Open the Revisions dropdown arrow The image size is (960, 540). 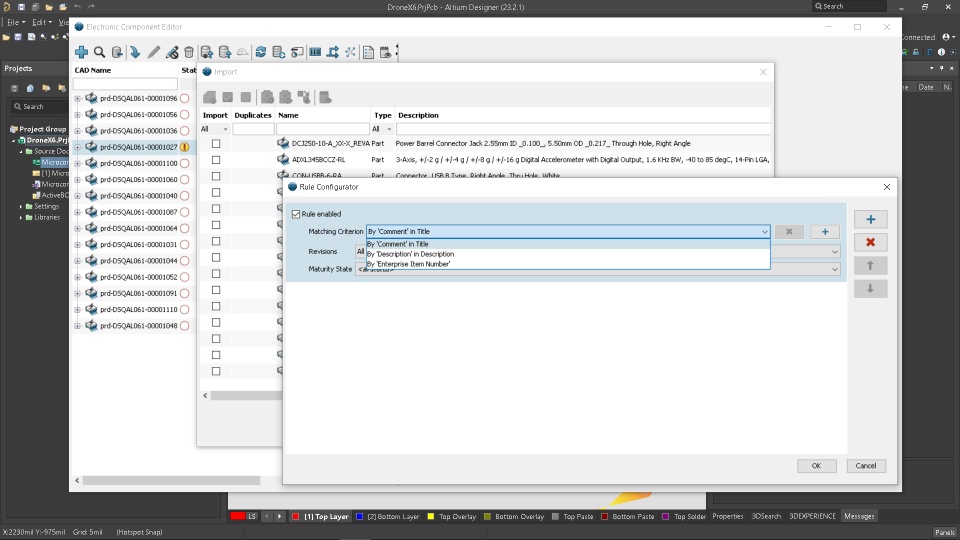tap(834, 252)
